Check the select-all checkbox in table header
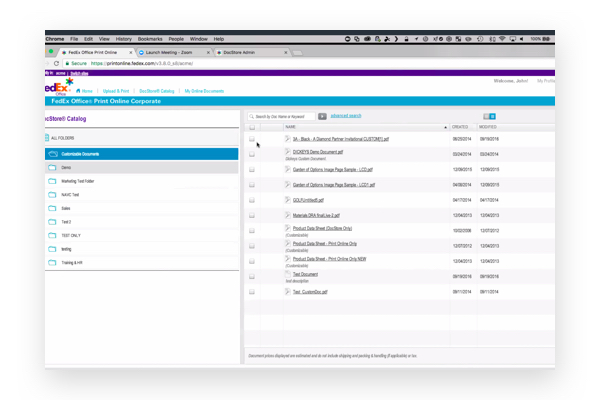The width and height of the screenshot is (600, 400). point(252,128)
